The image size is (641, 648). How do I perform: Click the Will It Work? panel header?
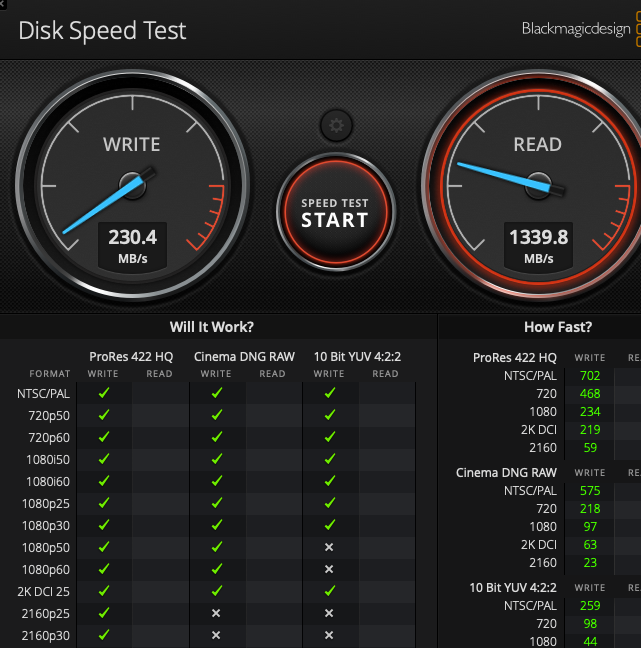tap(211, 327)
